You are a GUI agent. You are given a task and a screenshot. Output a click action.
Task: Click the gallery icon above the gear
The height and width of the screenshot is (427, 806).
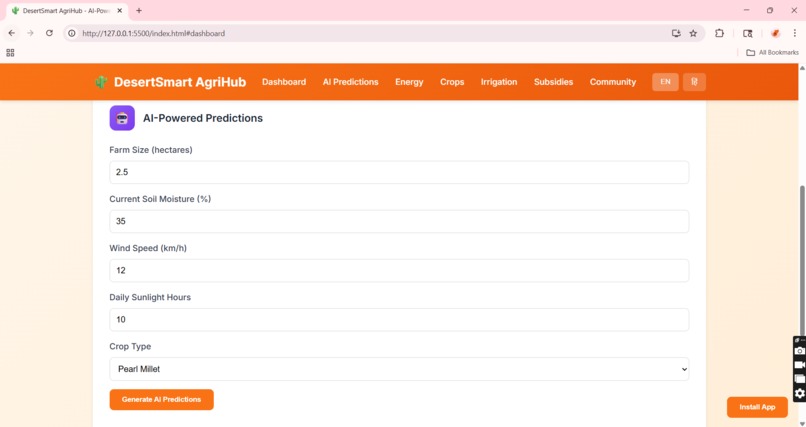[800, 379]
